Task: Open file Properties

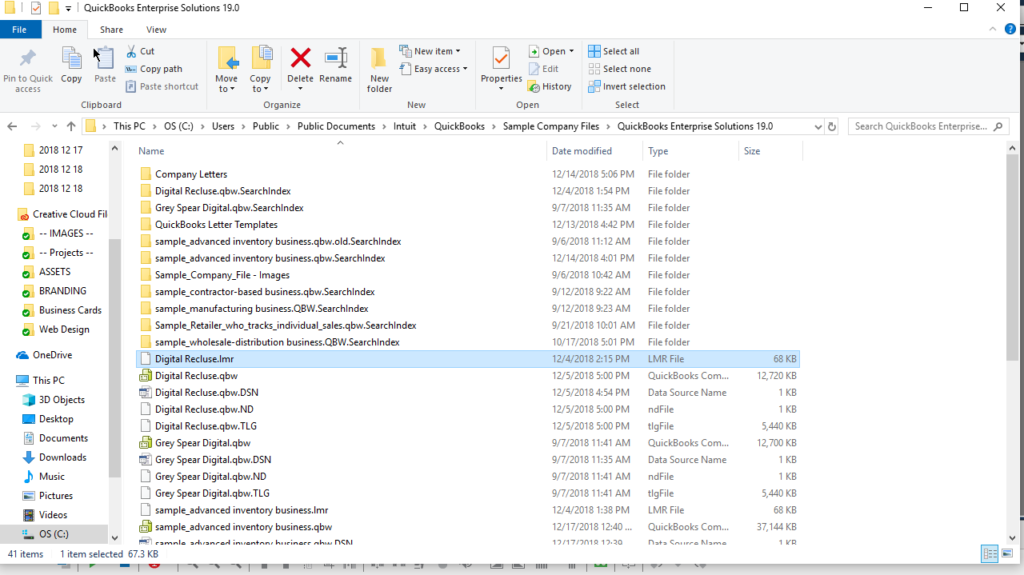Action: (x=501, y=68)
